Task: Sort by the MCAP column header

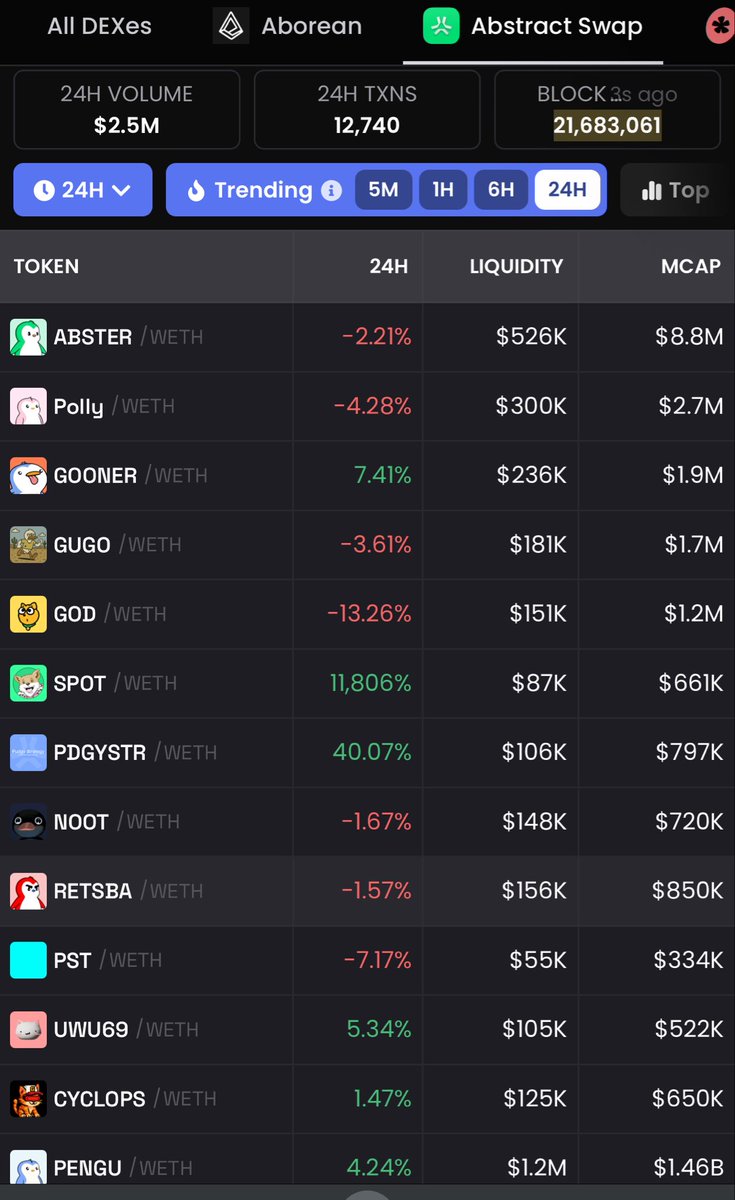Action: pyautogui.click(x=690, y=266)
